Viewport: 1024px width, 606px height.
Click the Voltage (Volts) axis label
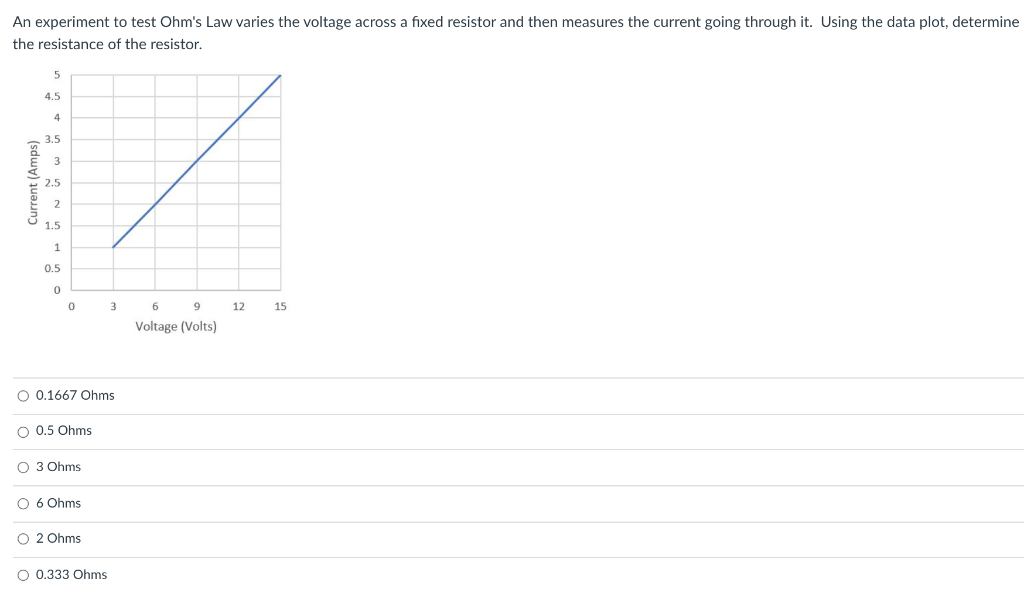(176, 326)
